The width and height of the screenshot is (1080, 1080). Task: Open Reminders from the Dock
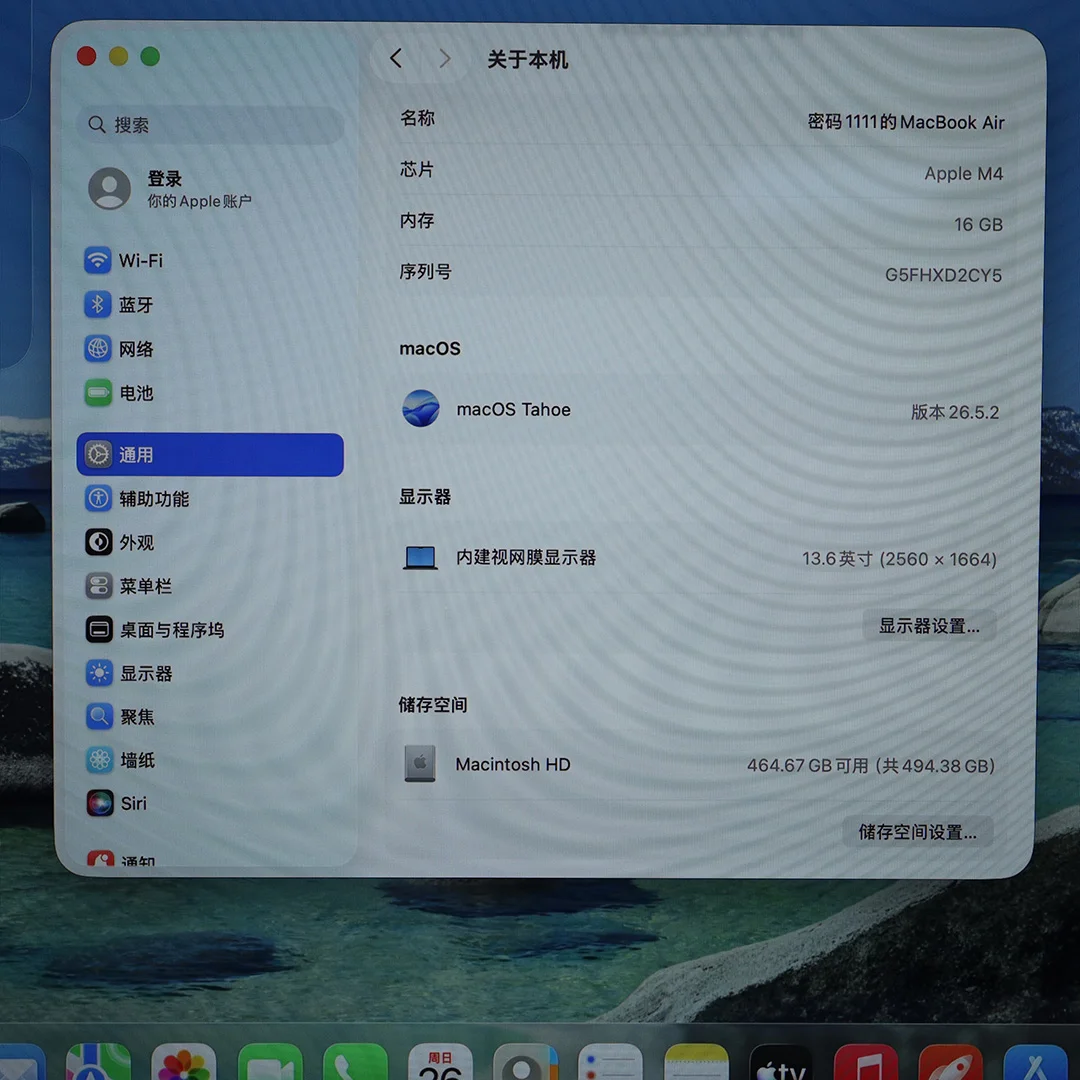pos(610,1061)
